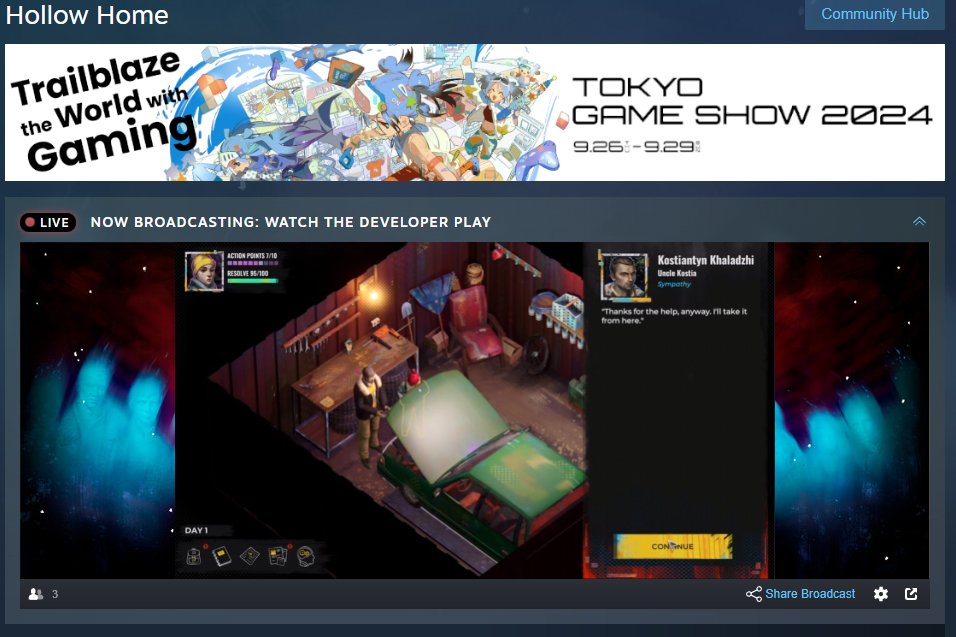Click the head-profile thoughts icon in the game
The height and width of the screenshot is (637, 956).
(x=305, y=556)
